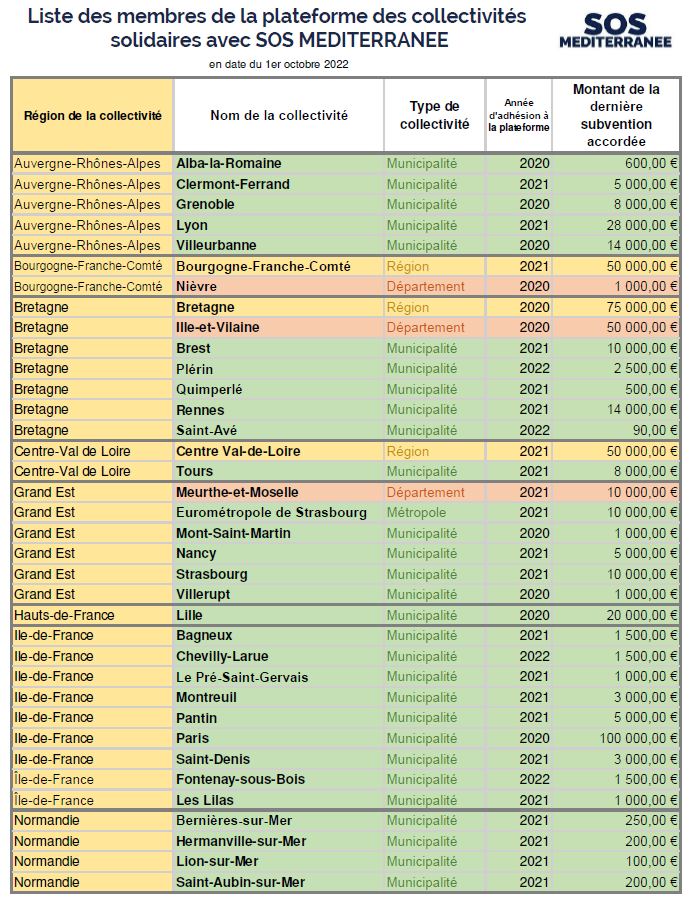
Task: Select the "Région de la collectivité" column header
Action: (x=93, y=115)
